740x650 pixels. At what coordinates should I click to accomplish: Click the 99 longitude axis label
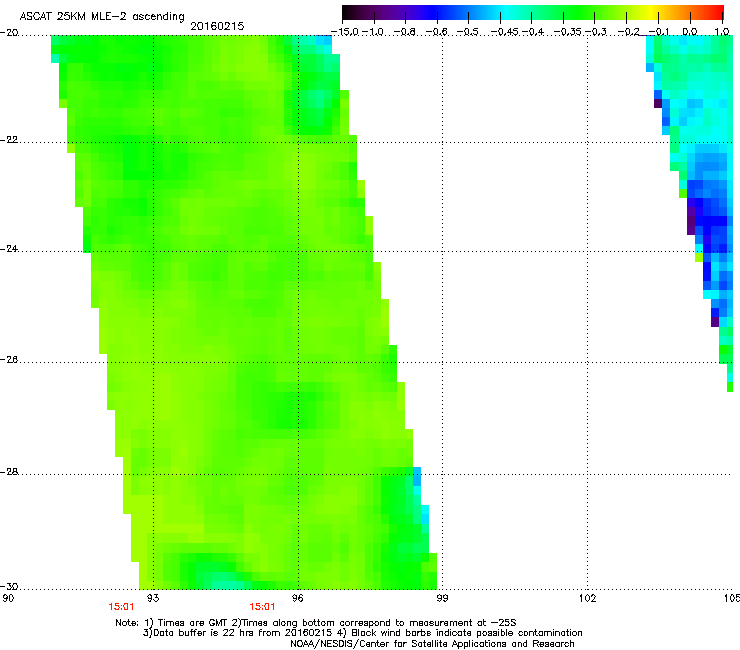click(442, 598)
